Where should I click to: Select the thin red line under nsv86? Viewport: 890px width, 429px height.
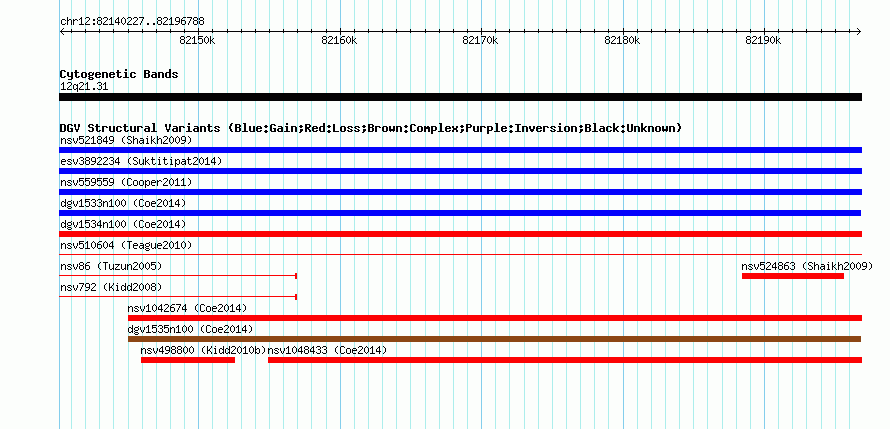[x=178, y=276]
